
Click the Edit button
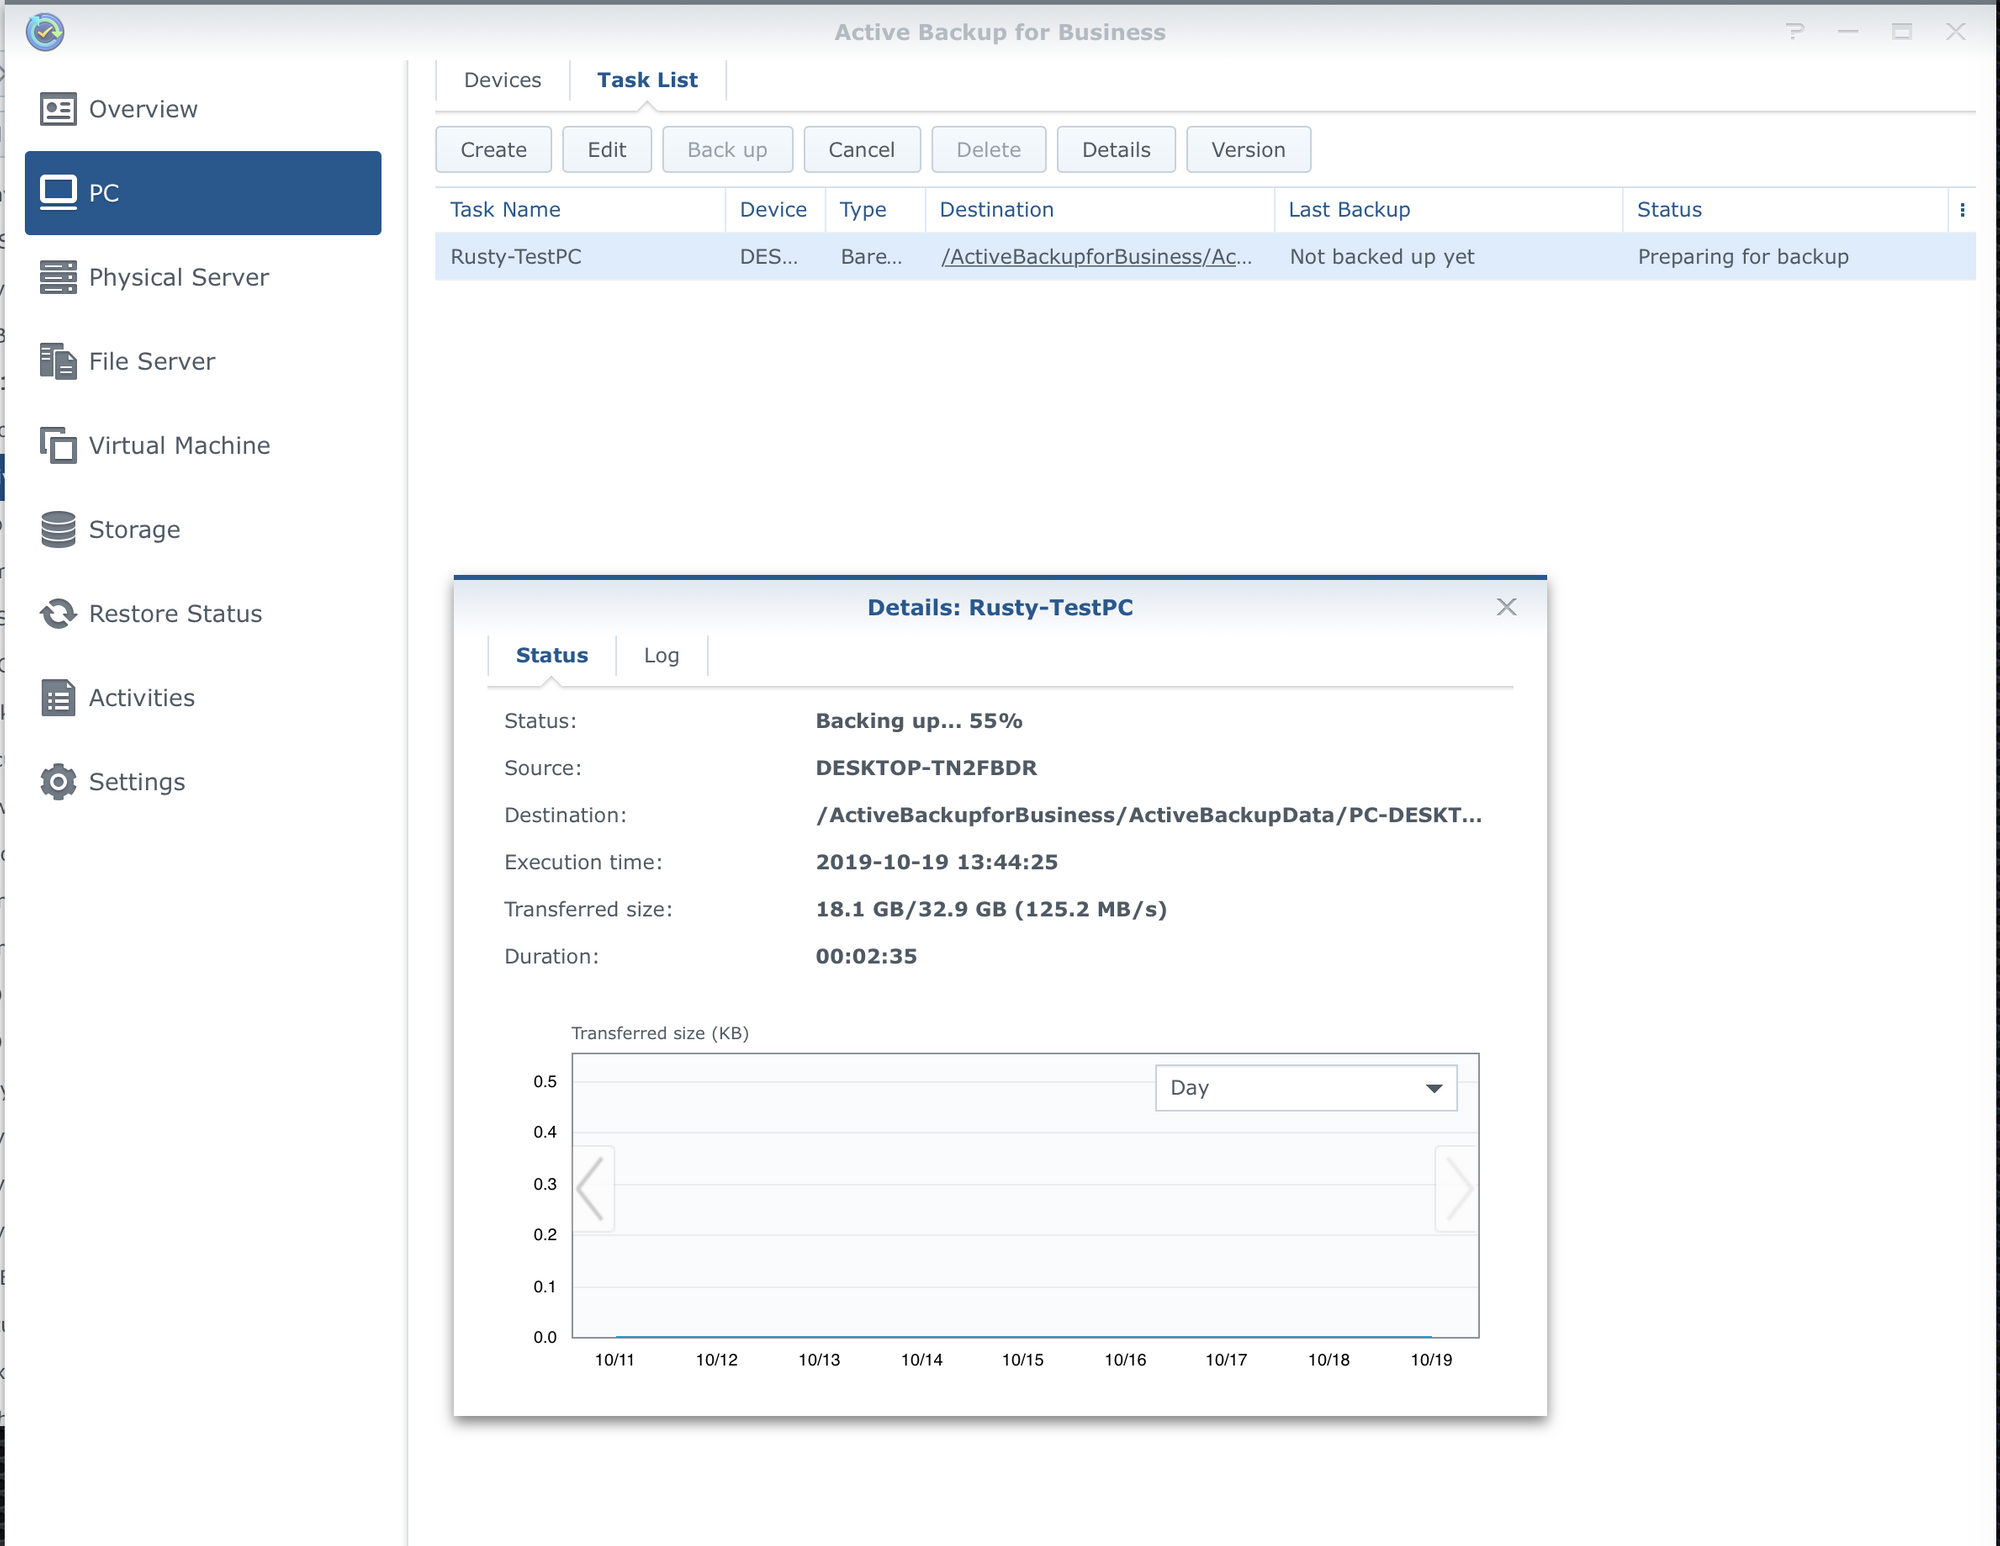coord(607,150)
